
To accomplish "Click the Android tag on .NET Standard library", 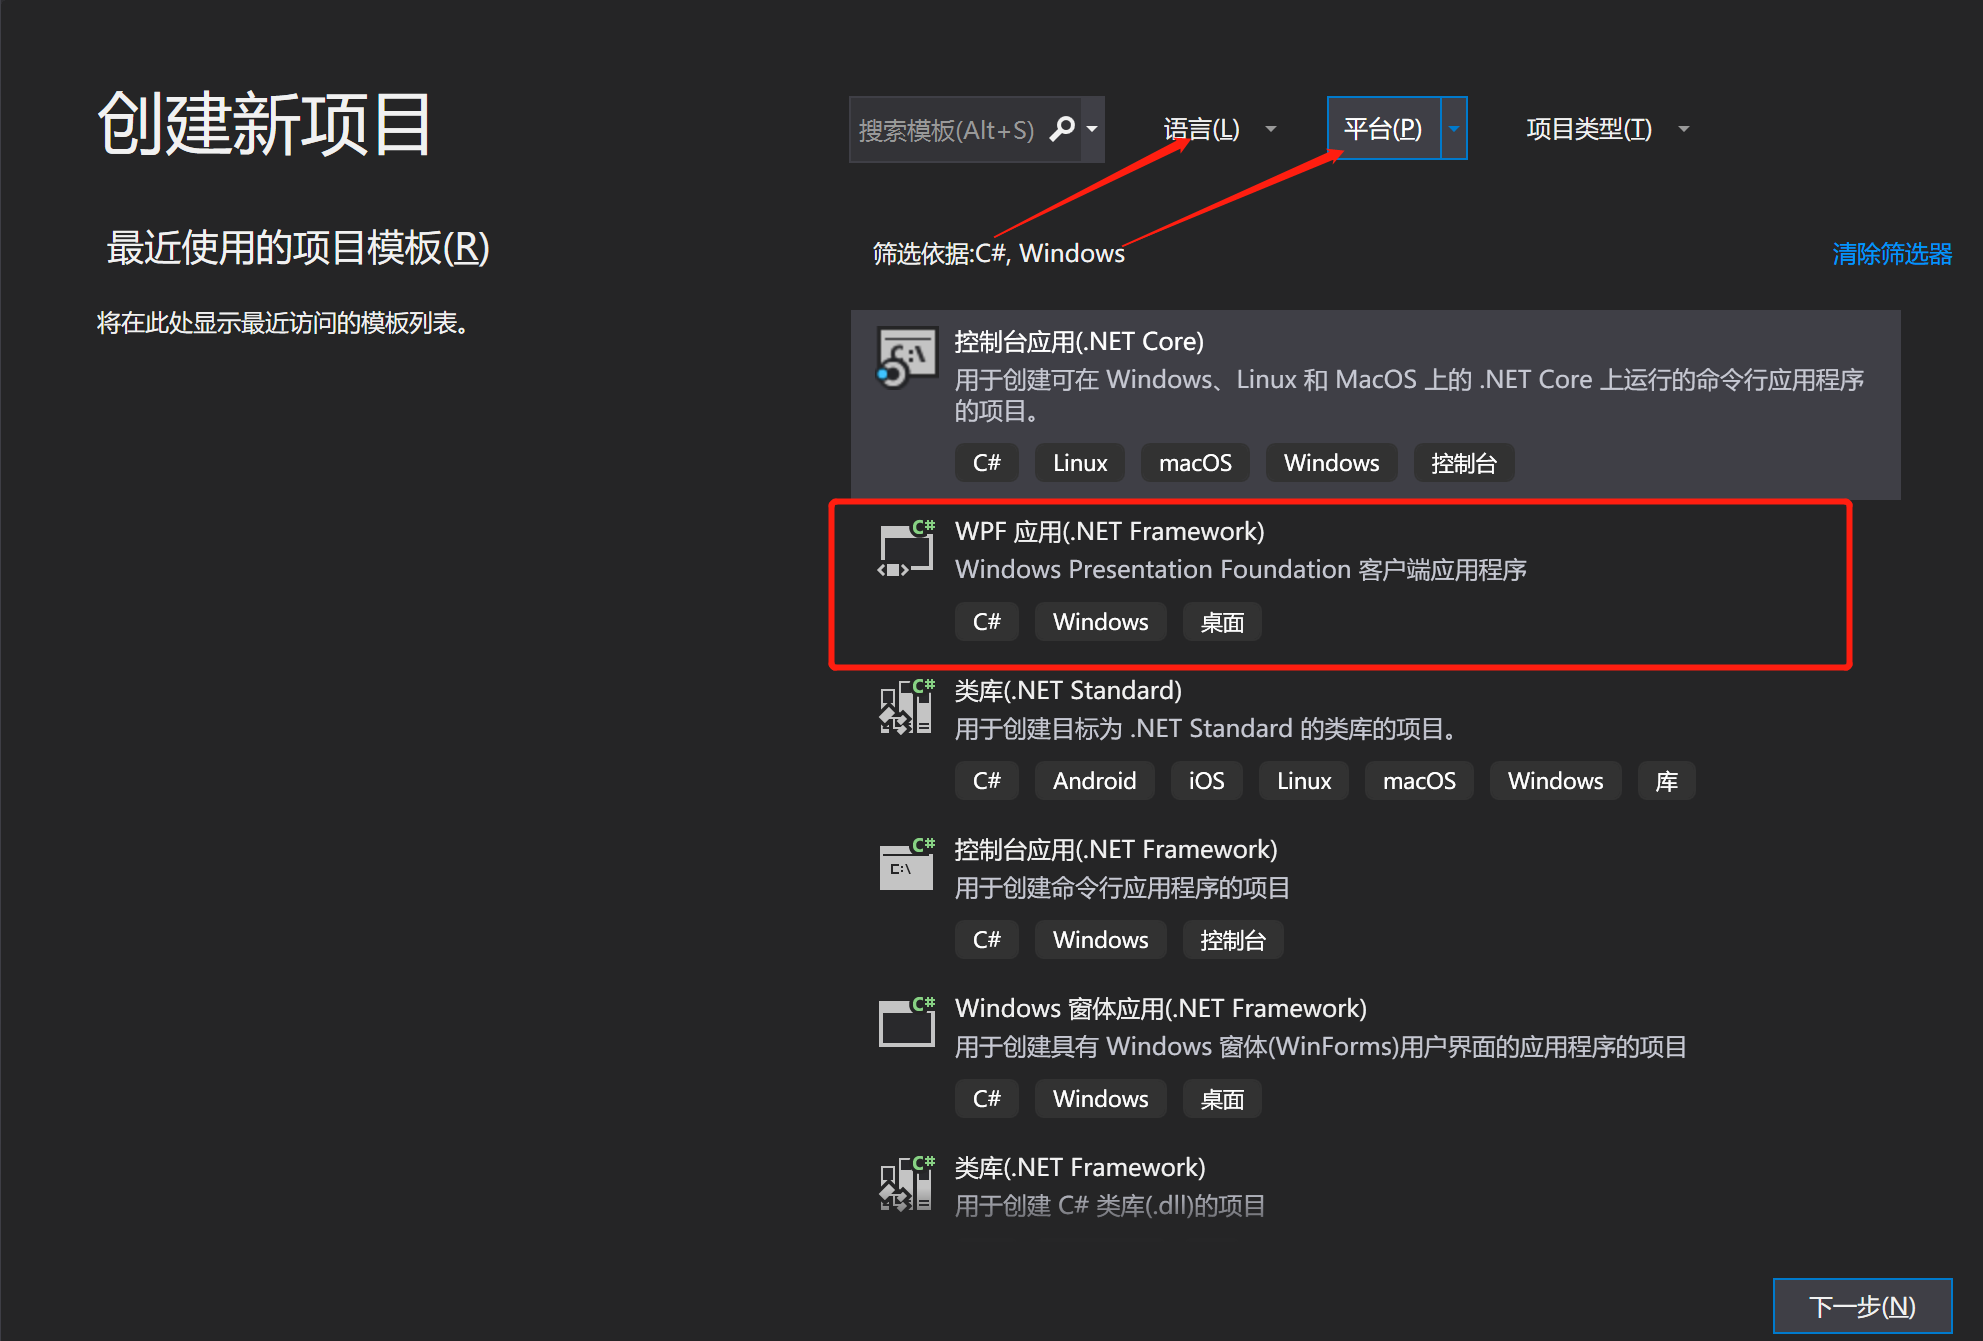I will [1094, 781].
